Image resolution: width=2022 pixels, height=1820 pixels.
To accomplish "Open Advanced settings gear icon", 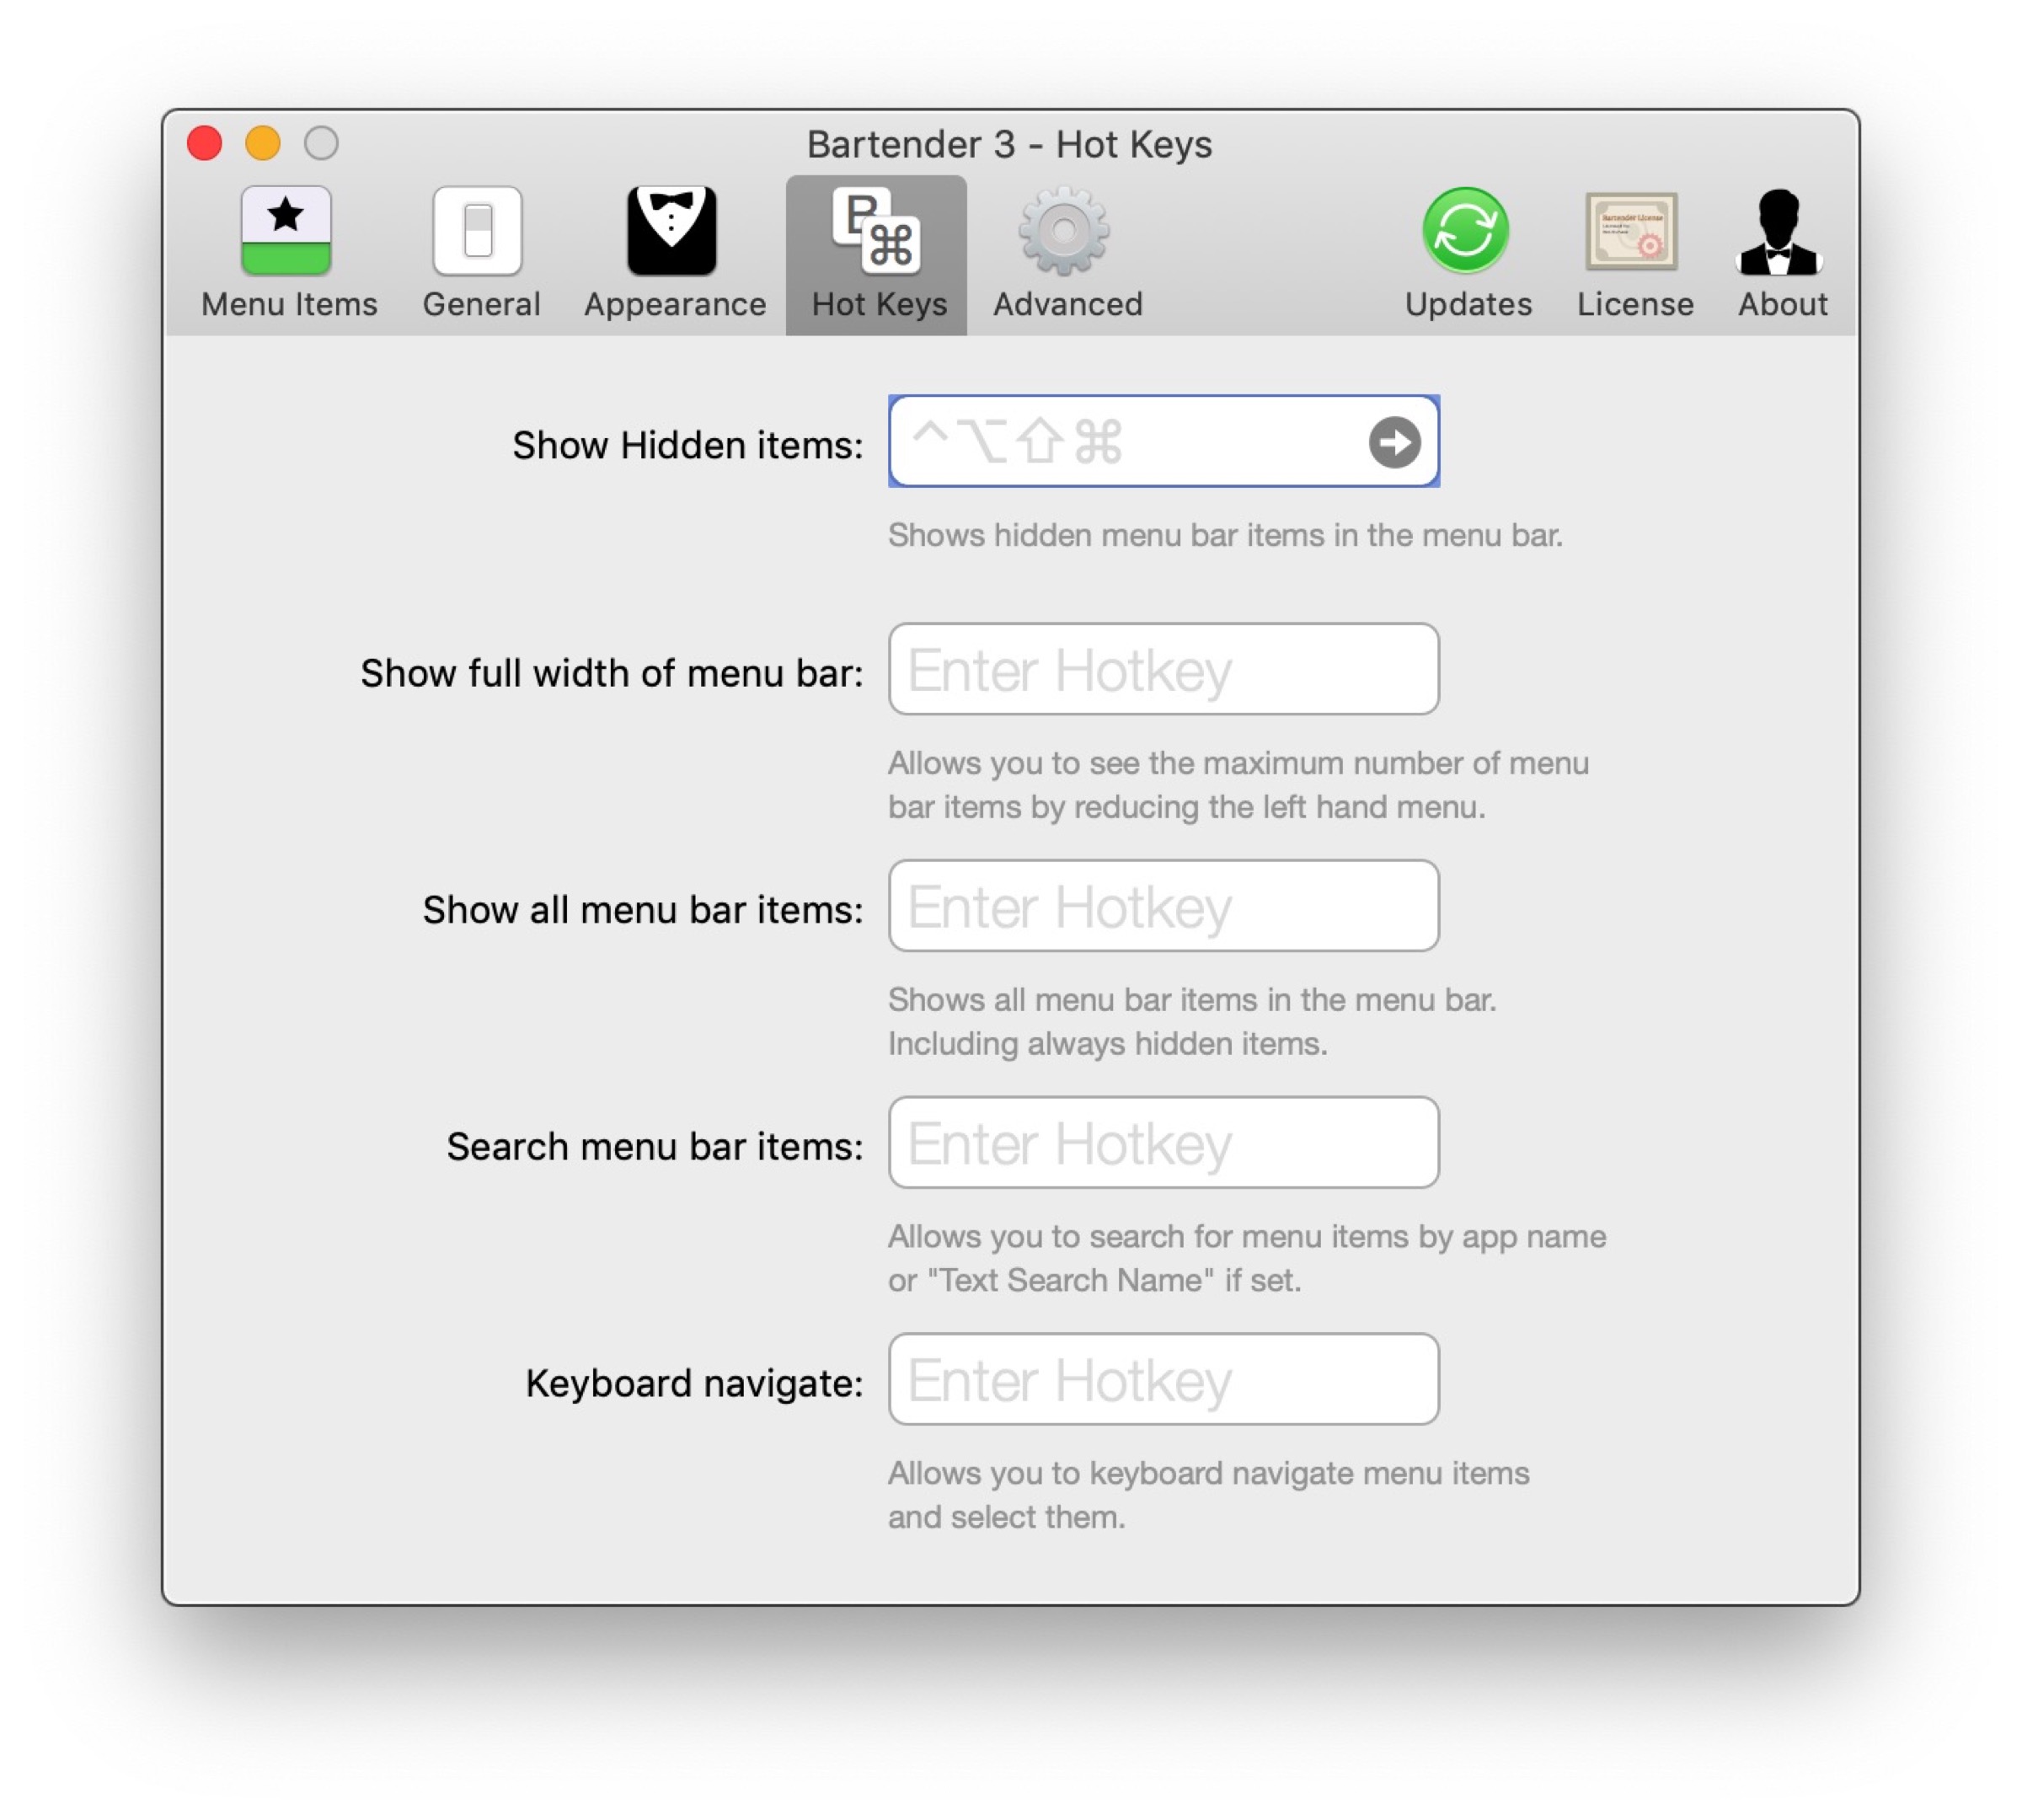I will pyautogui.click(x=1064, y=231).
